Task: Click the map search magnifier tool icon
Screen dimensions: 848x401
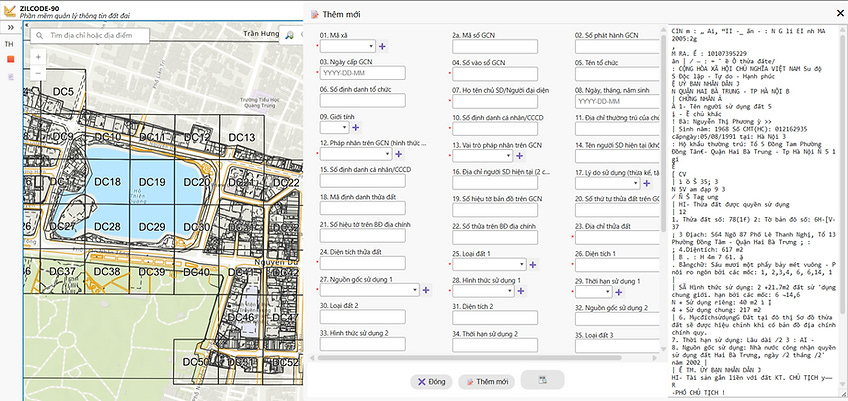Action: tap(289, 36)
